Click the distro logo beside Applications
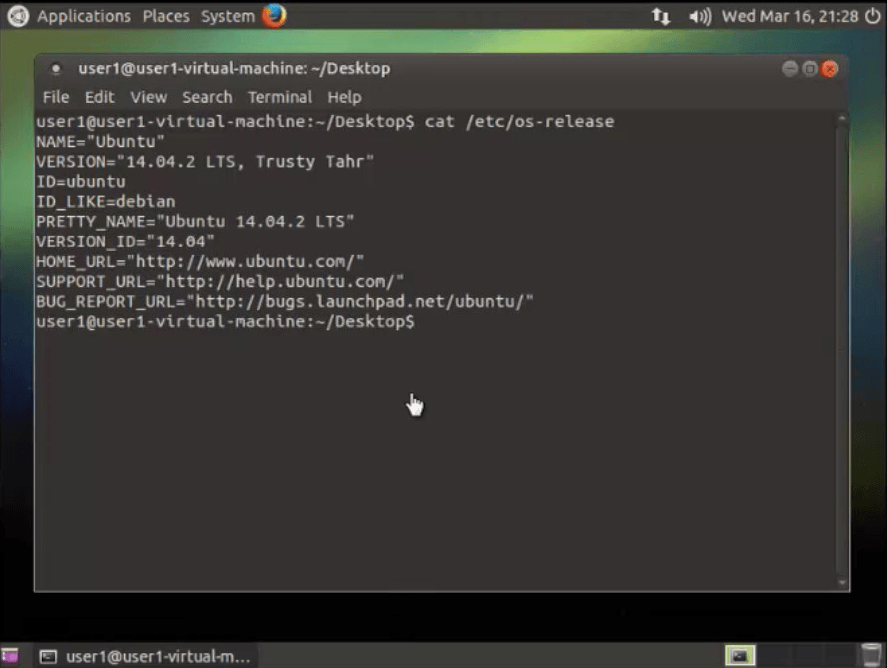 click(18, 16)
